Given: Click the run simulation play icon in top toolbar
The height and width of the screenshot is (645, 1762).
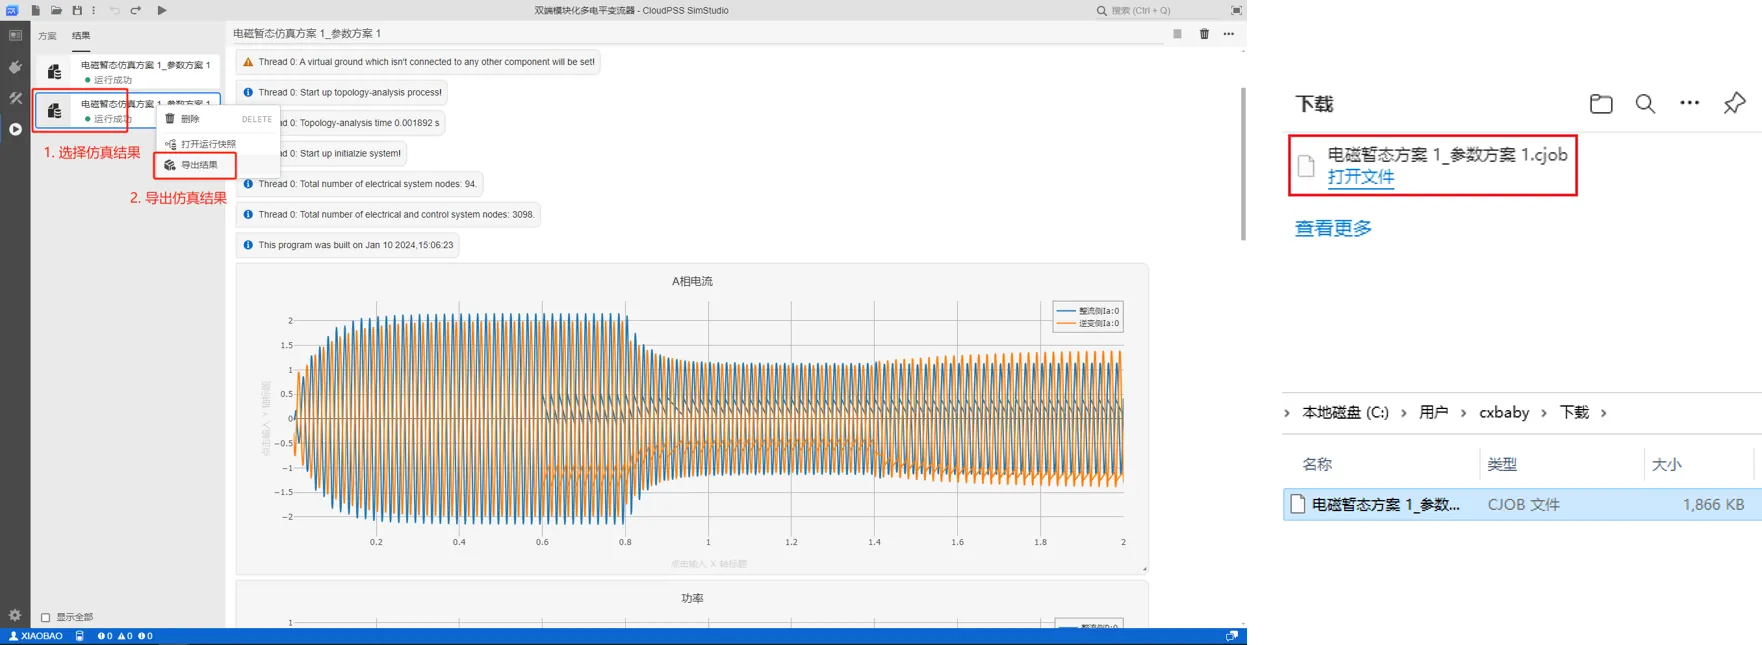Looking at the screenshot, I should [x=162, y=10].
